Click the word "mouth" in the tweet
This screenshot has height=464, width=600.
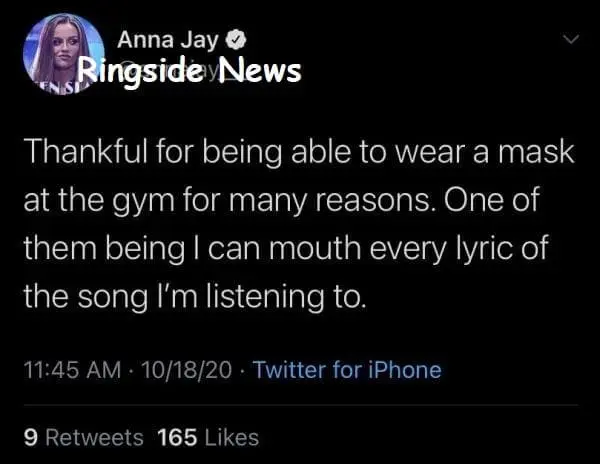click(x=333, y=248)
